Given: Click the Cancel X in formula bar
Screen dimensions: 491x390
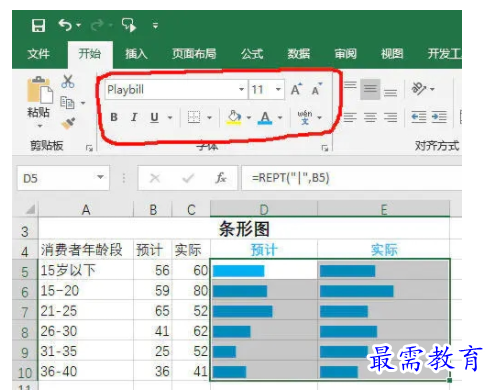Looking at the screenshot, I should click(155, 178).
